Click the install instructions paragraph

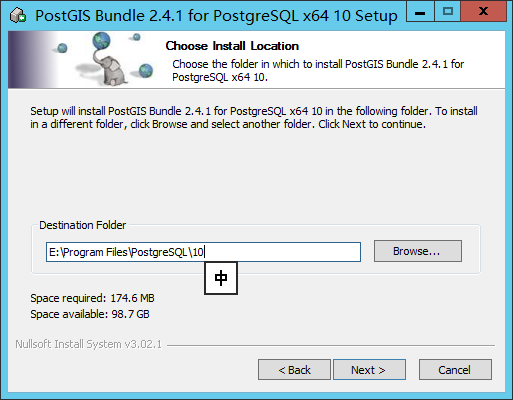(254, 117)
